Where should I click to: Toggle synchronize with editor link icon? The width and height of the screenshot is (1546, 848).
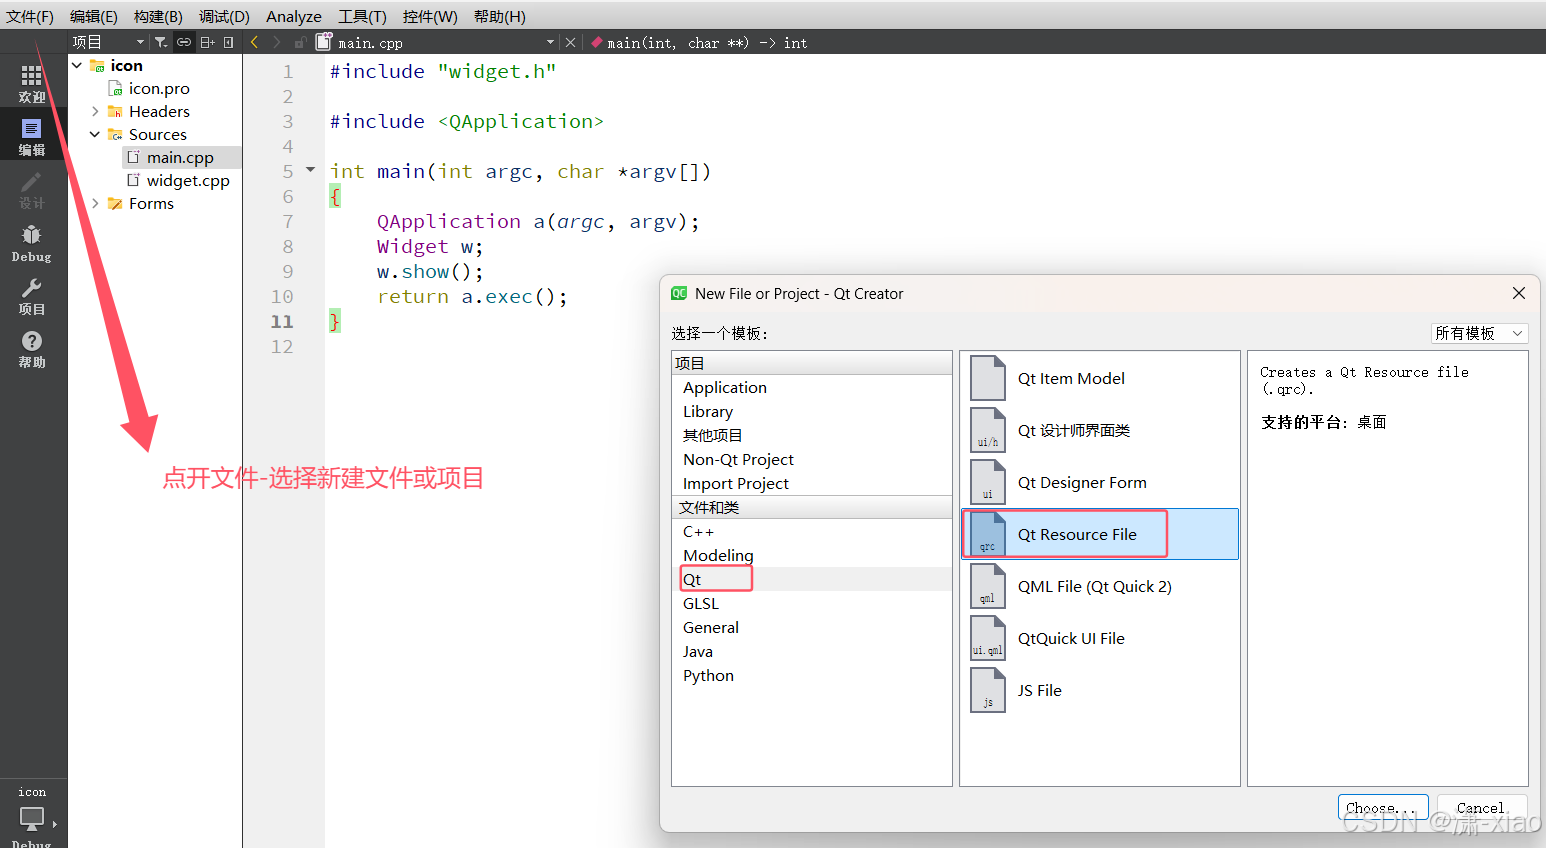pos(184,42)
